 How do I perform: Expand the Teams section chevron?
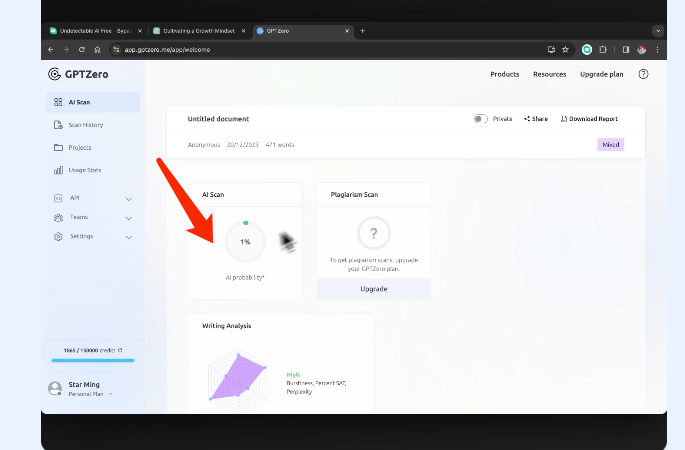point(129,218)
